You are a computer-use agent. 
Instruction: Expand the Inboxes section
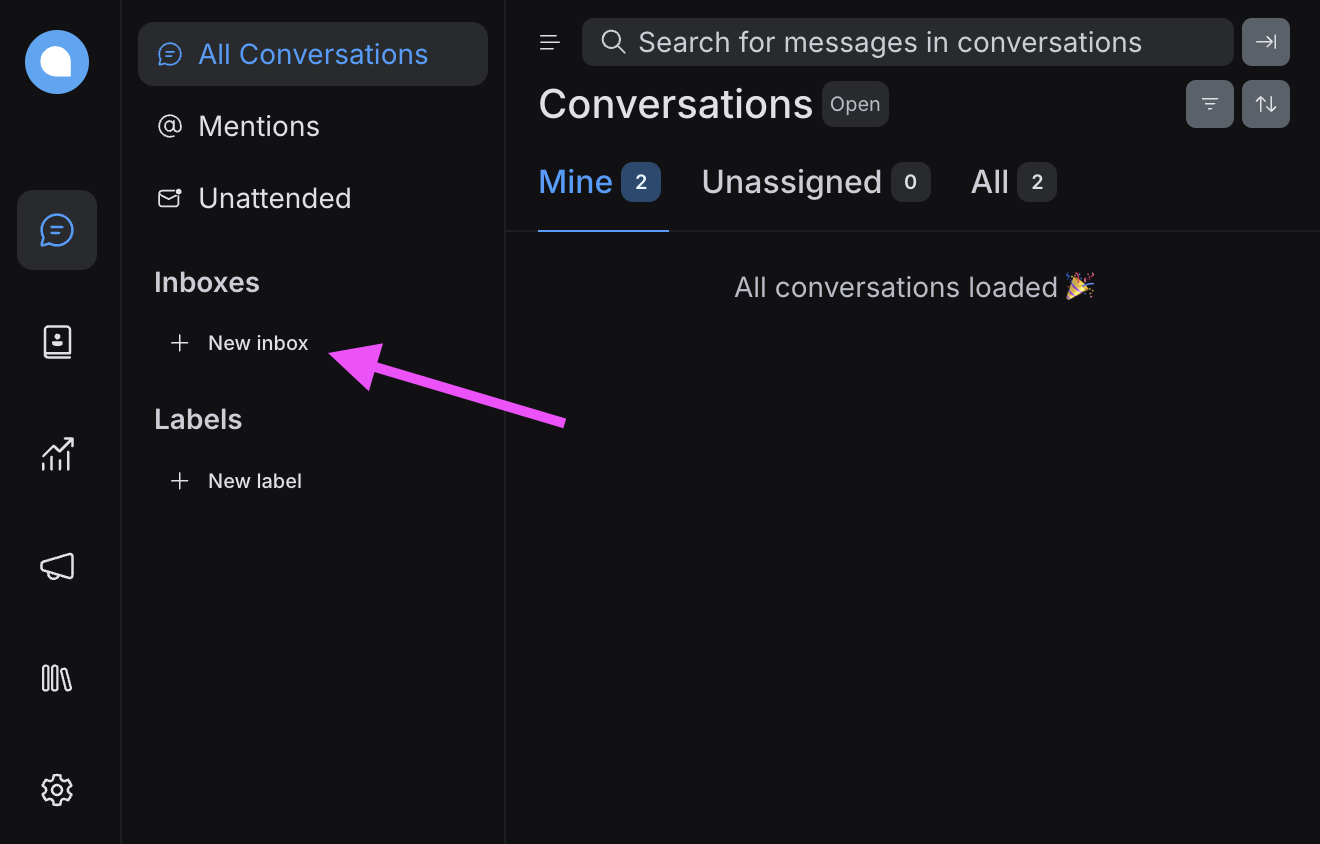(207, 281)
